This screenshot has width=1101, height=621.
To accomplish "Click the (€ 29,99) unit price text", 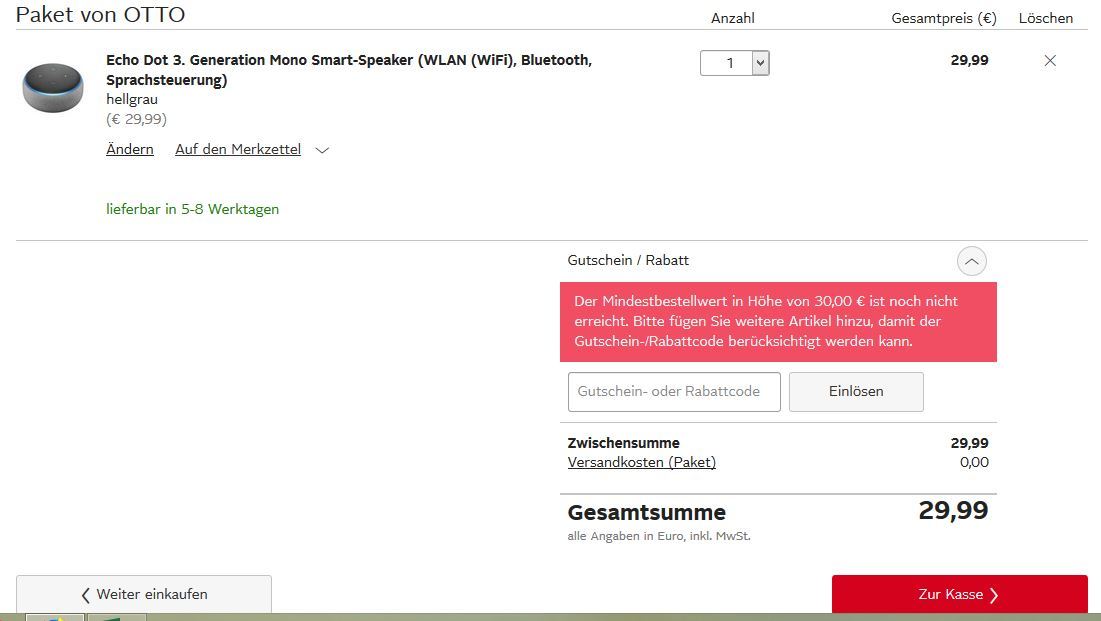I will (136, 119).
